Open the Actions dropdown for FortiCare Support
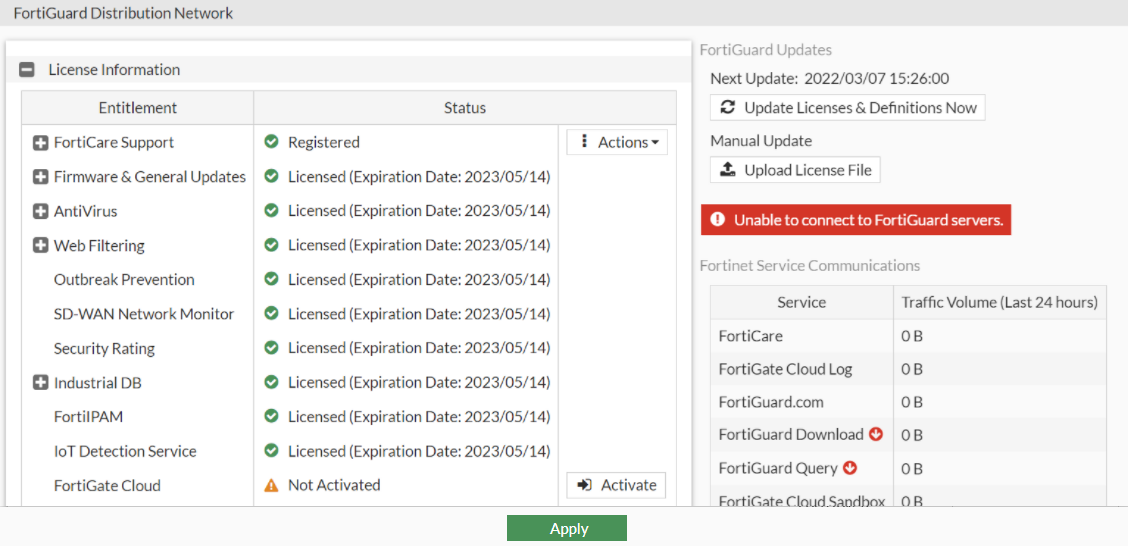Image resolution: width=1128 pixels, height=546 pixels. pos(617,142)
